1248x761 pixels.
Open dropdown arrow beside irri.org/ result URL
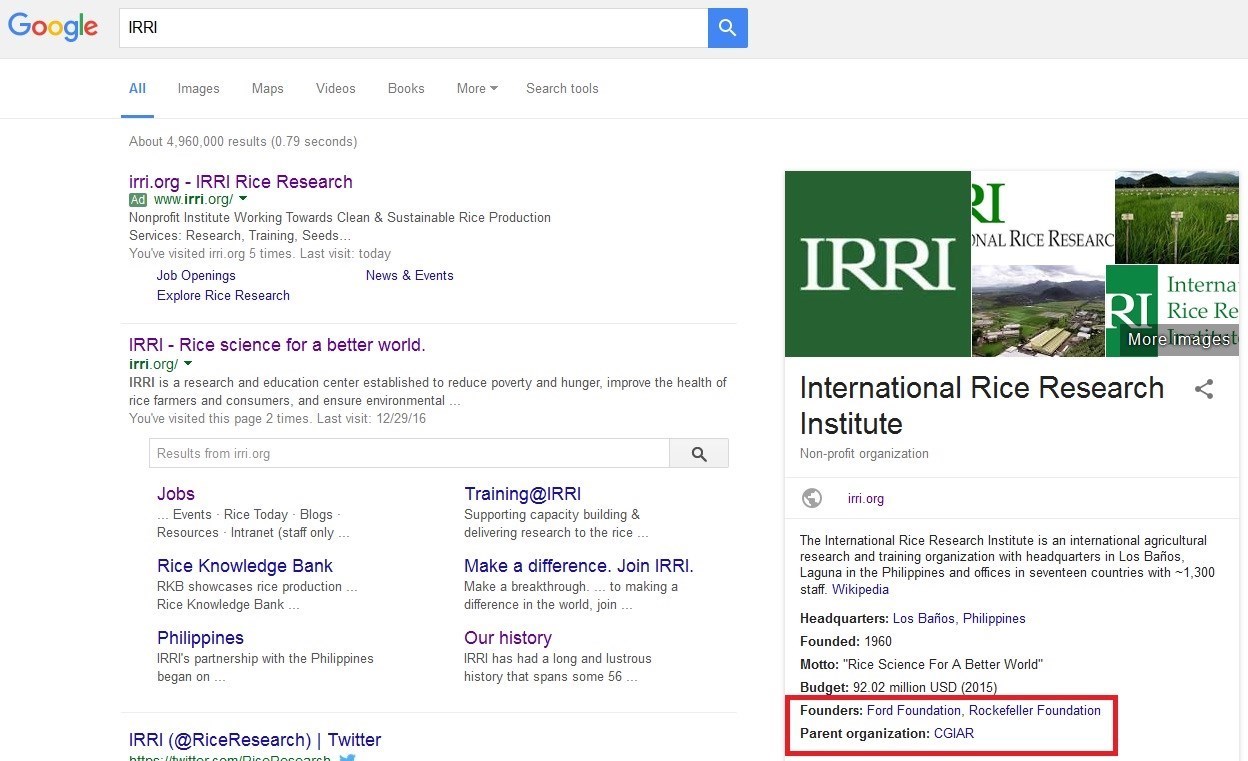(188, 364)
